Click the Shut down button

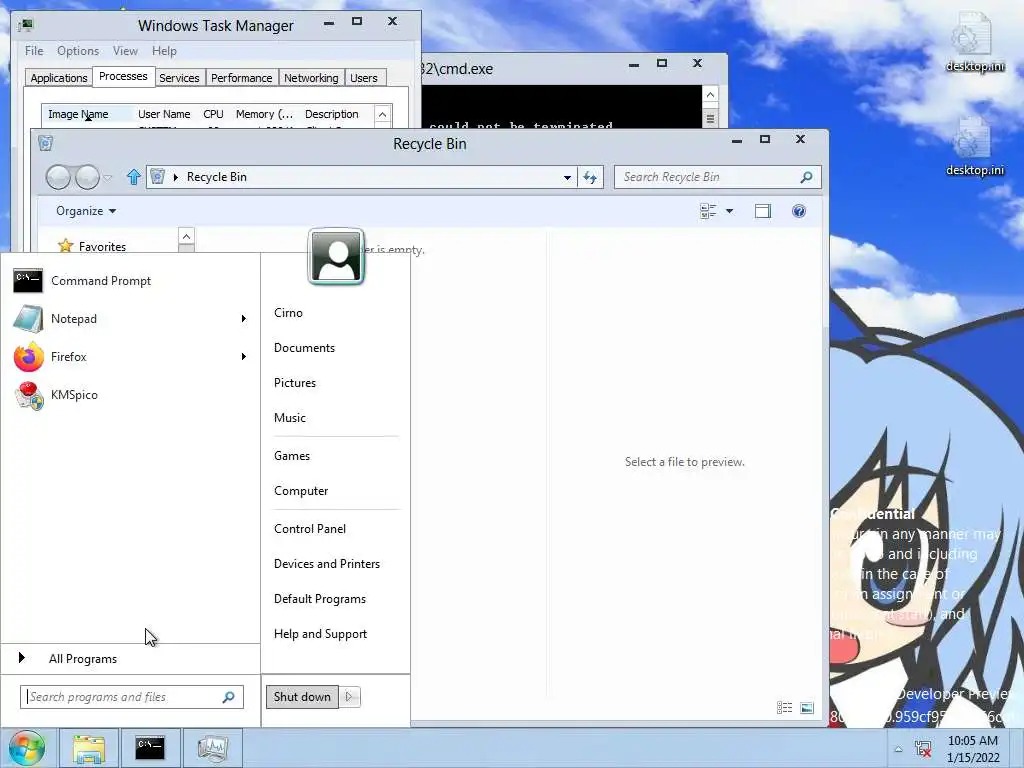pyautogui.click(x=302, y=697)
